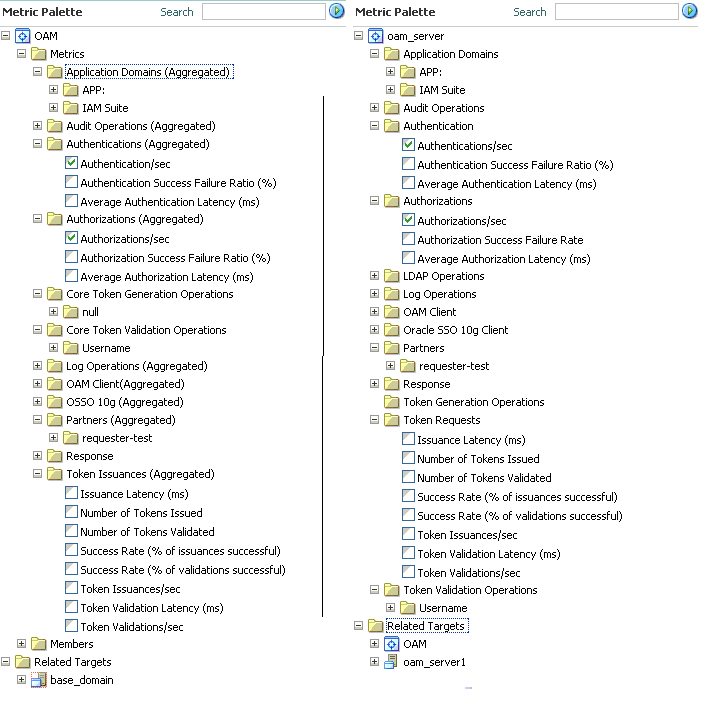The height and width of the screenshot is (711, 711).
Task: Click the oam_server root label
Action: pyautogui.click(x=415, y=36)
